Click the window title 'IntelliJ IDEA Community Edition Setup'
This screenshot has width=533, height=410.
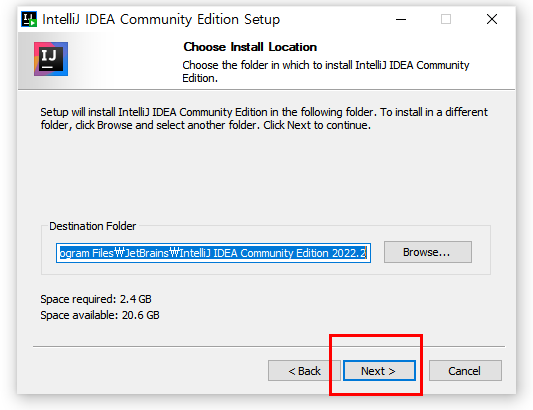[x=161, y=19]
